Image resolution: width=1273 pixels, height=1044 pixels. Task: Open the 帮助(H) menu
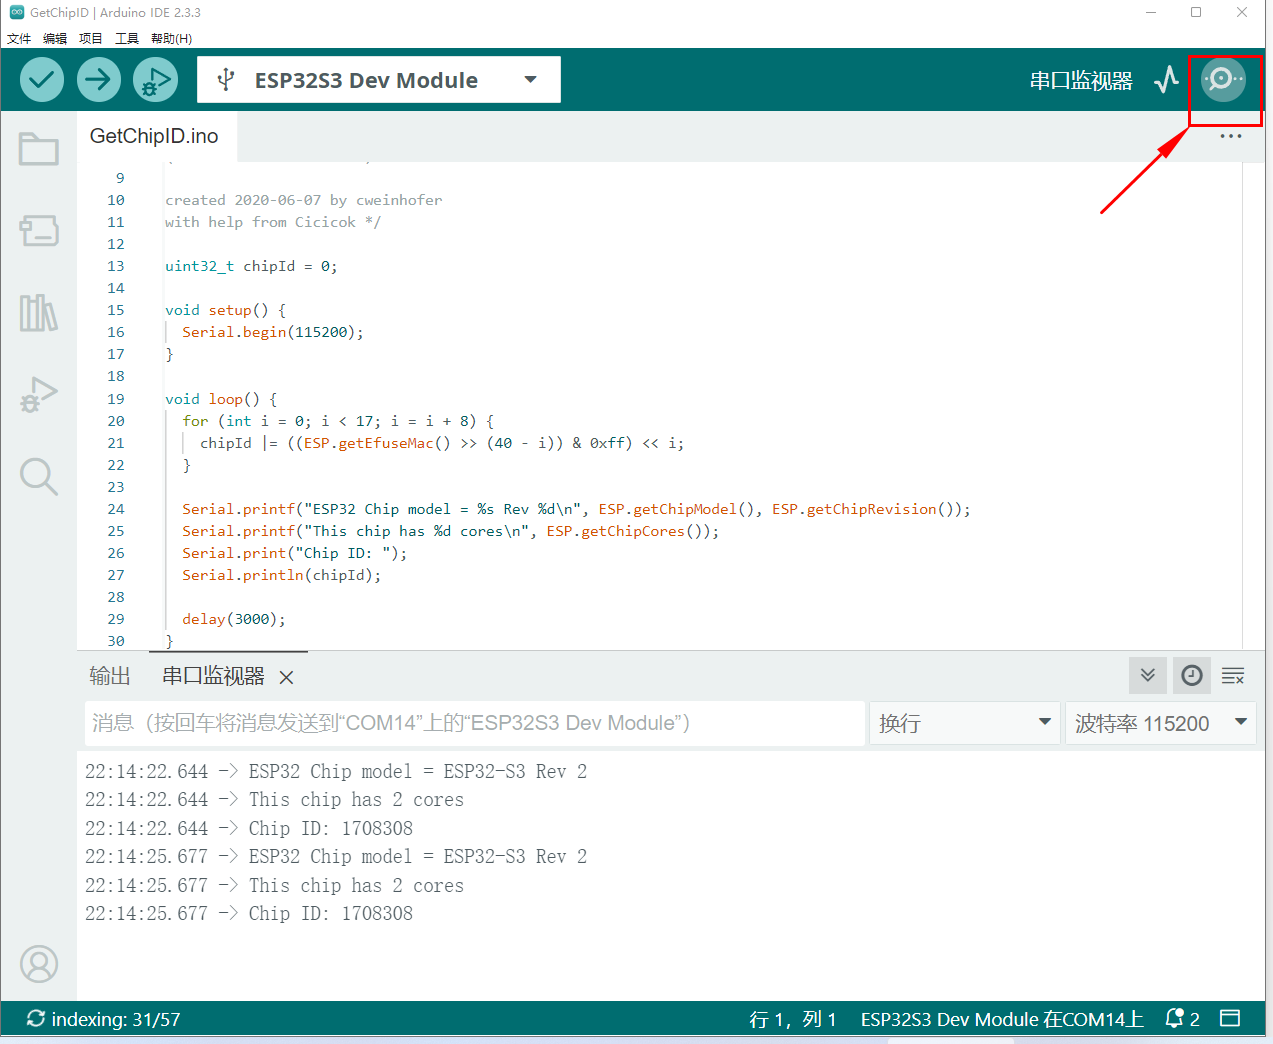tap(171, 38)
